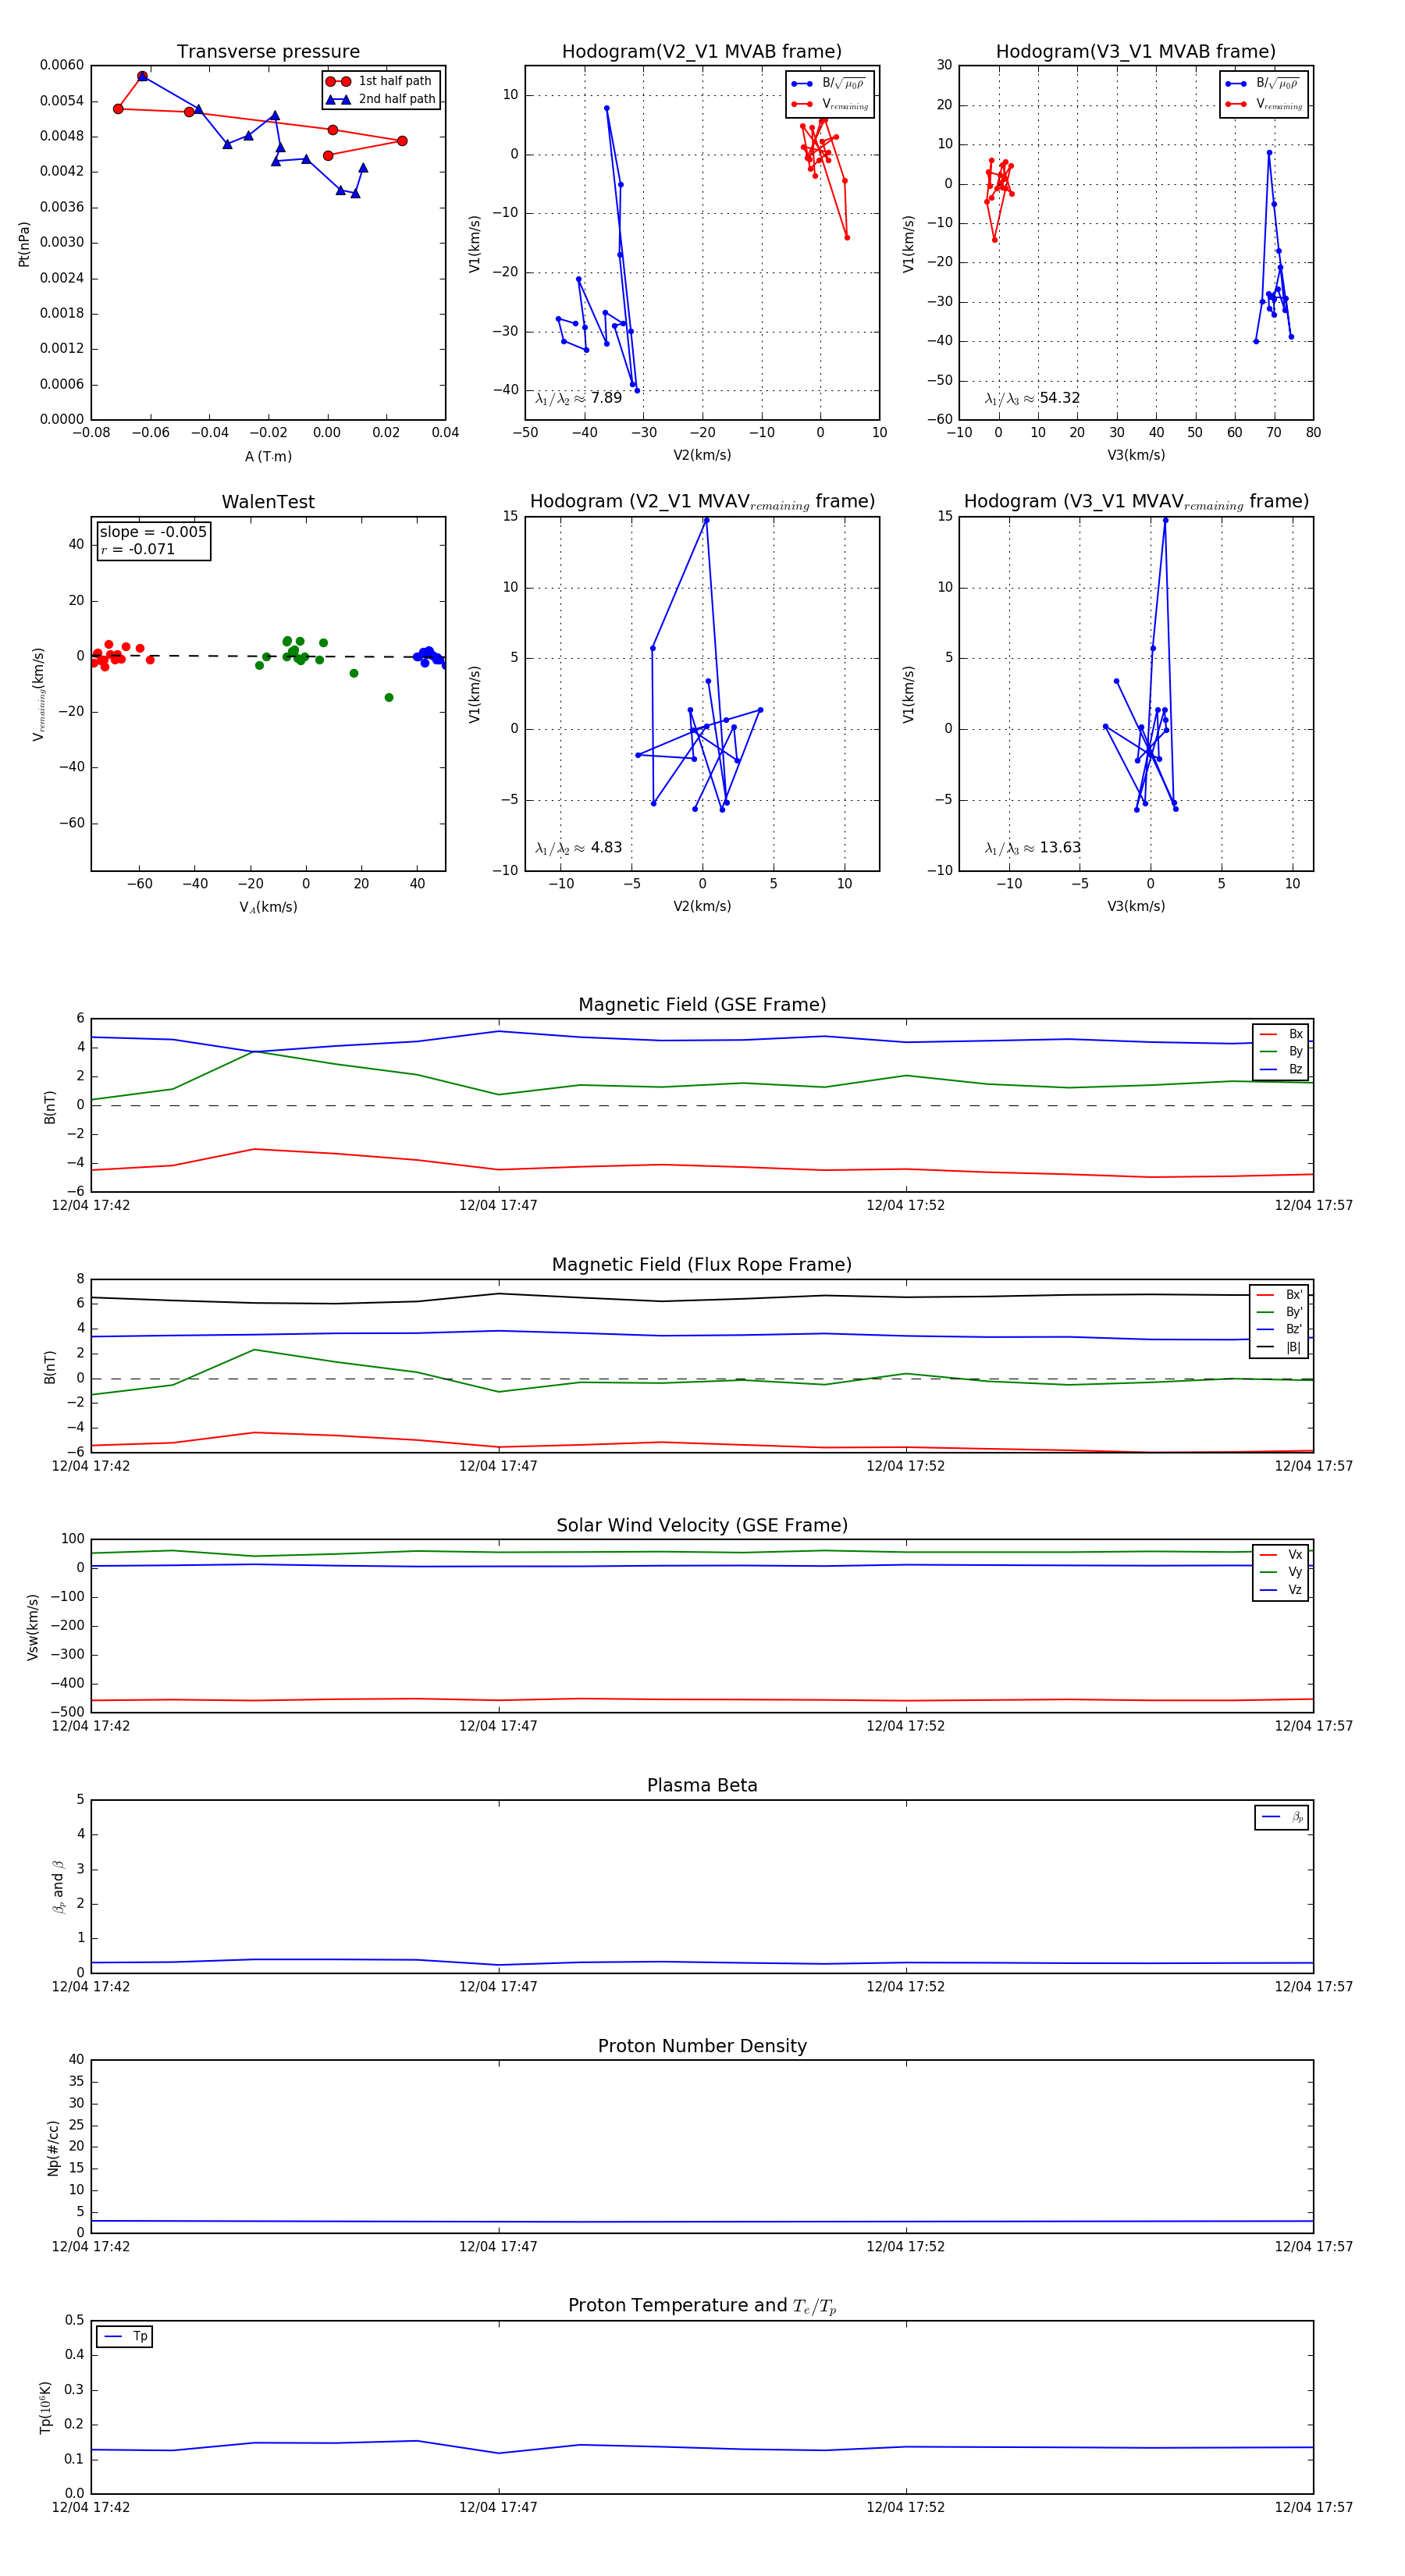Select the 'Np(#/cc)' y-axis label
Viewport: 1405px width, 2576px height.
53,2147
